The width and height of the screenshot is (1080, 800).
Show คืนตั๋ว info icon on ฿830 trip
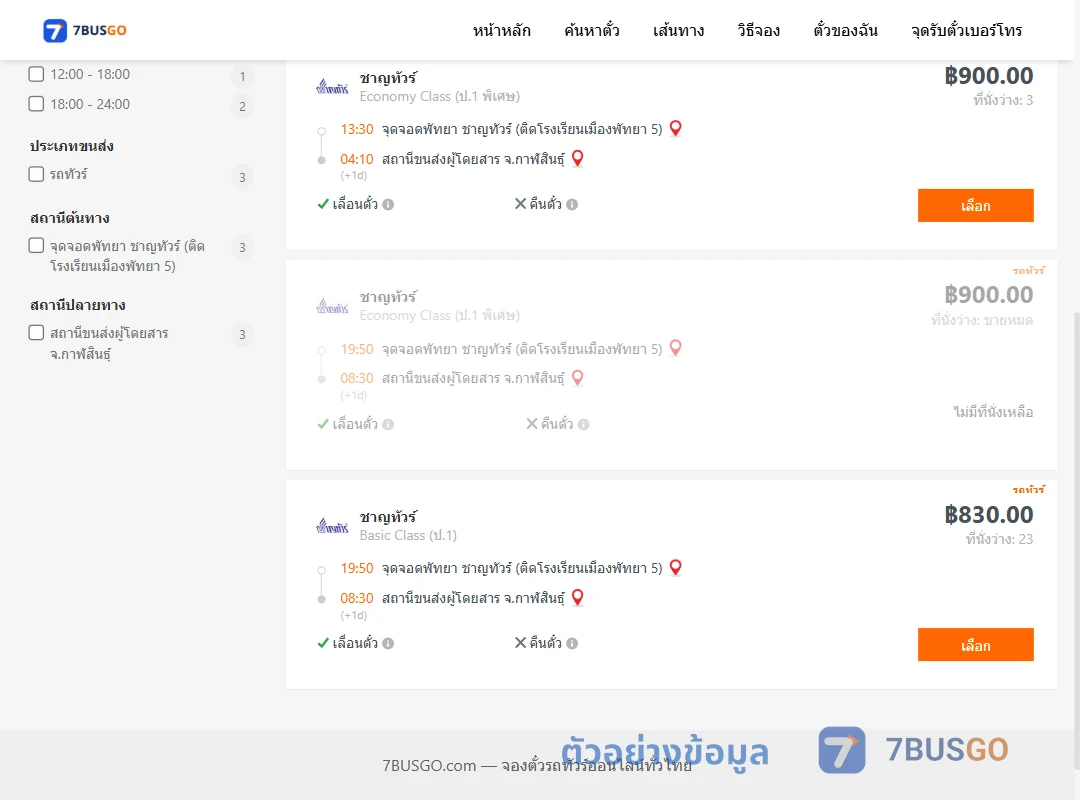pyautogui.click(x=572, y=644)
